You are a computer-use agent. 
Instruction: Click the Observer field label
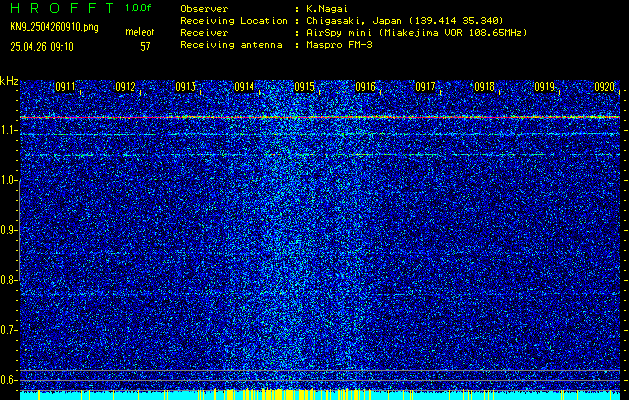click(204, 9)
